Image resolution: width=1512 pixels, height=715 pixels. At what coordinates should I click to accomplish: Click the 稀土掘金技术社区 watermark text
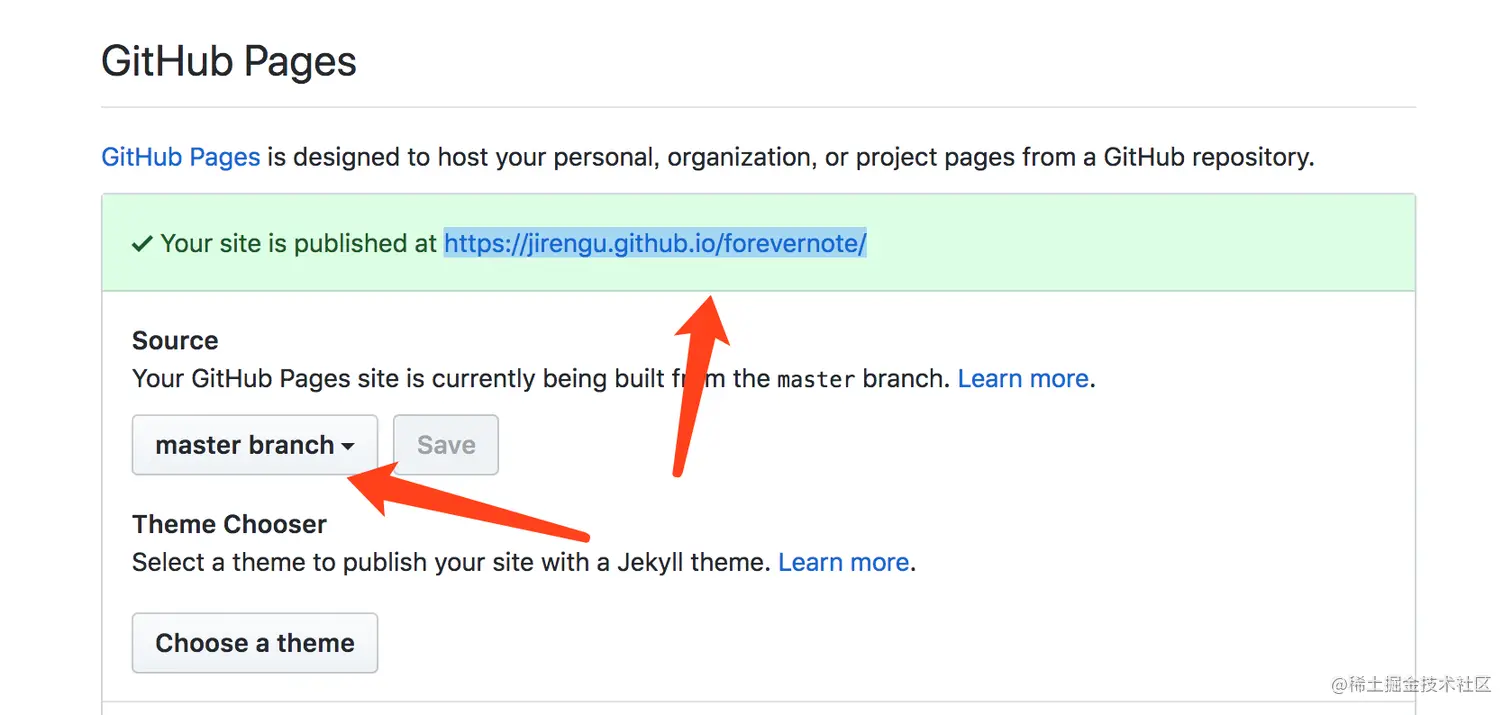coord(1411,685)
